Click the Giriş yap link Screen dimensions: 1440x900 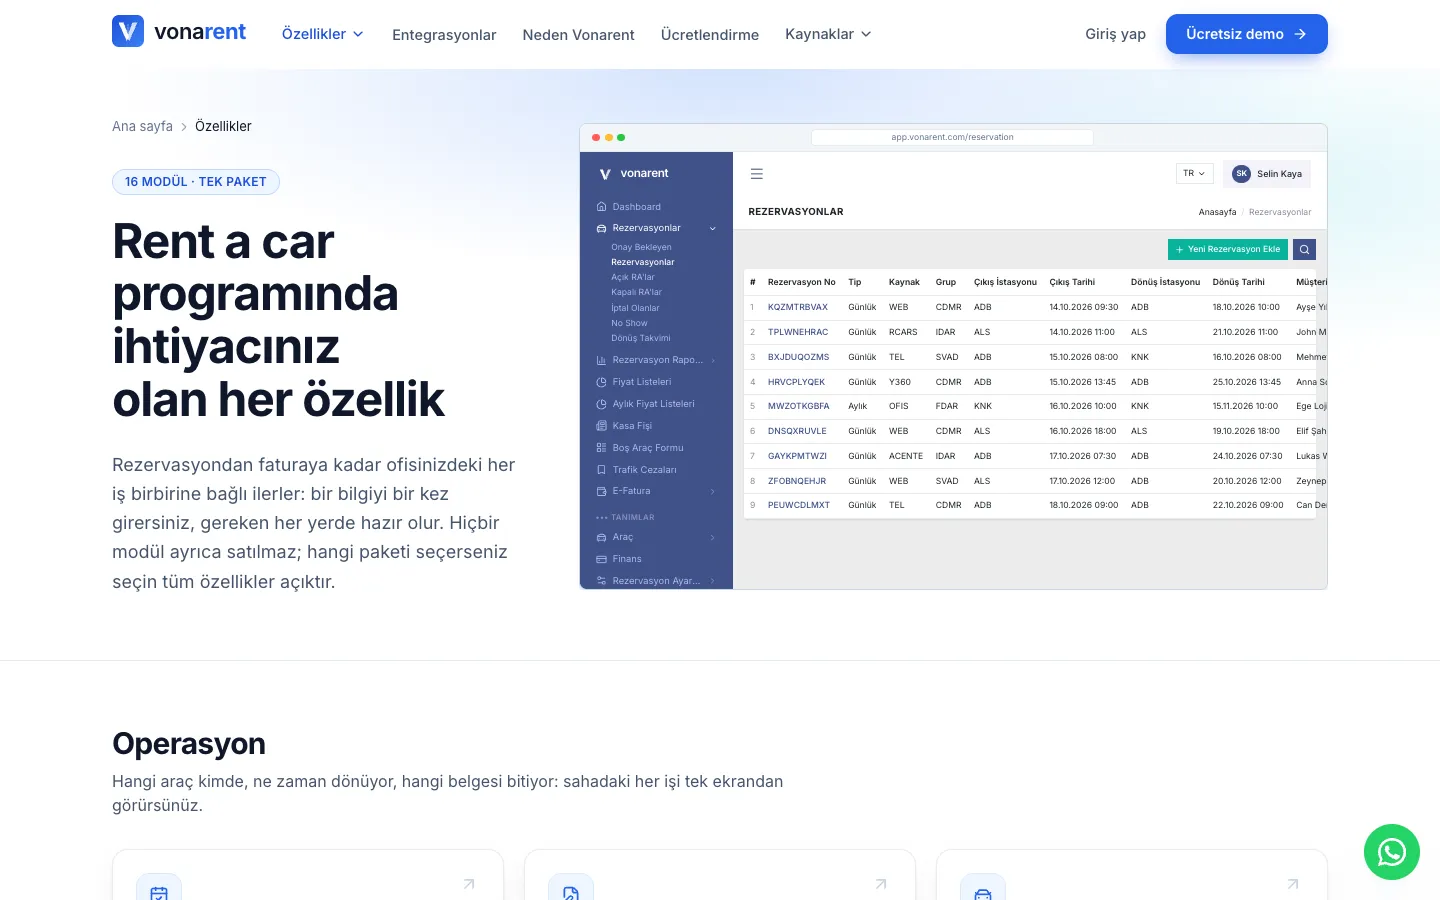click(x=1115, y=34)
